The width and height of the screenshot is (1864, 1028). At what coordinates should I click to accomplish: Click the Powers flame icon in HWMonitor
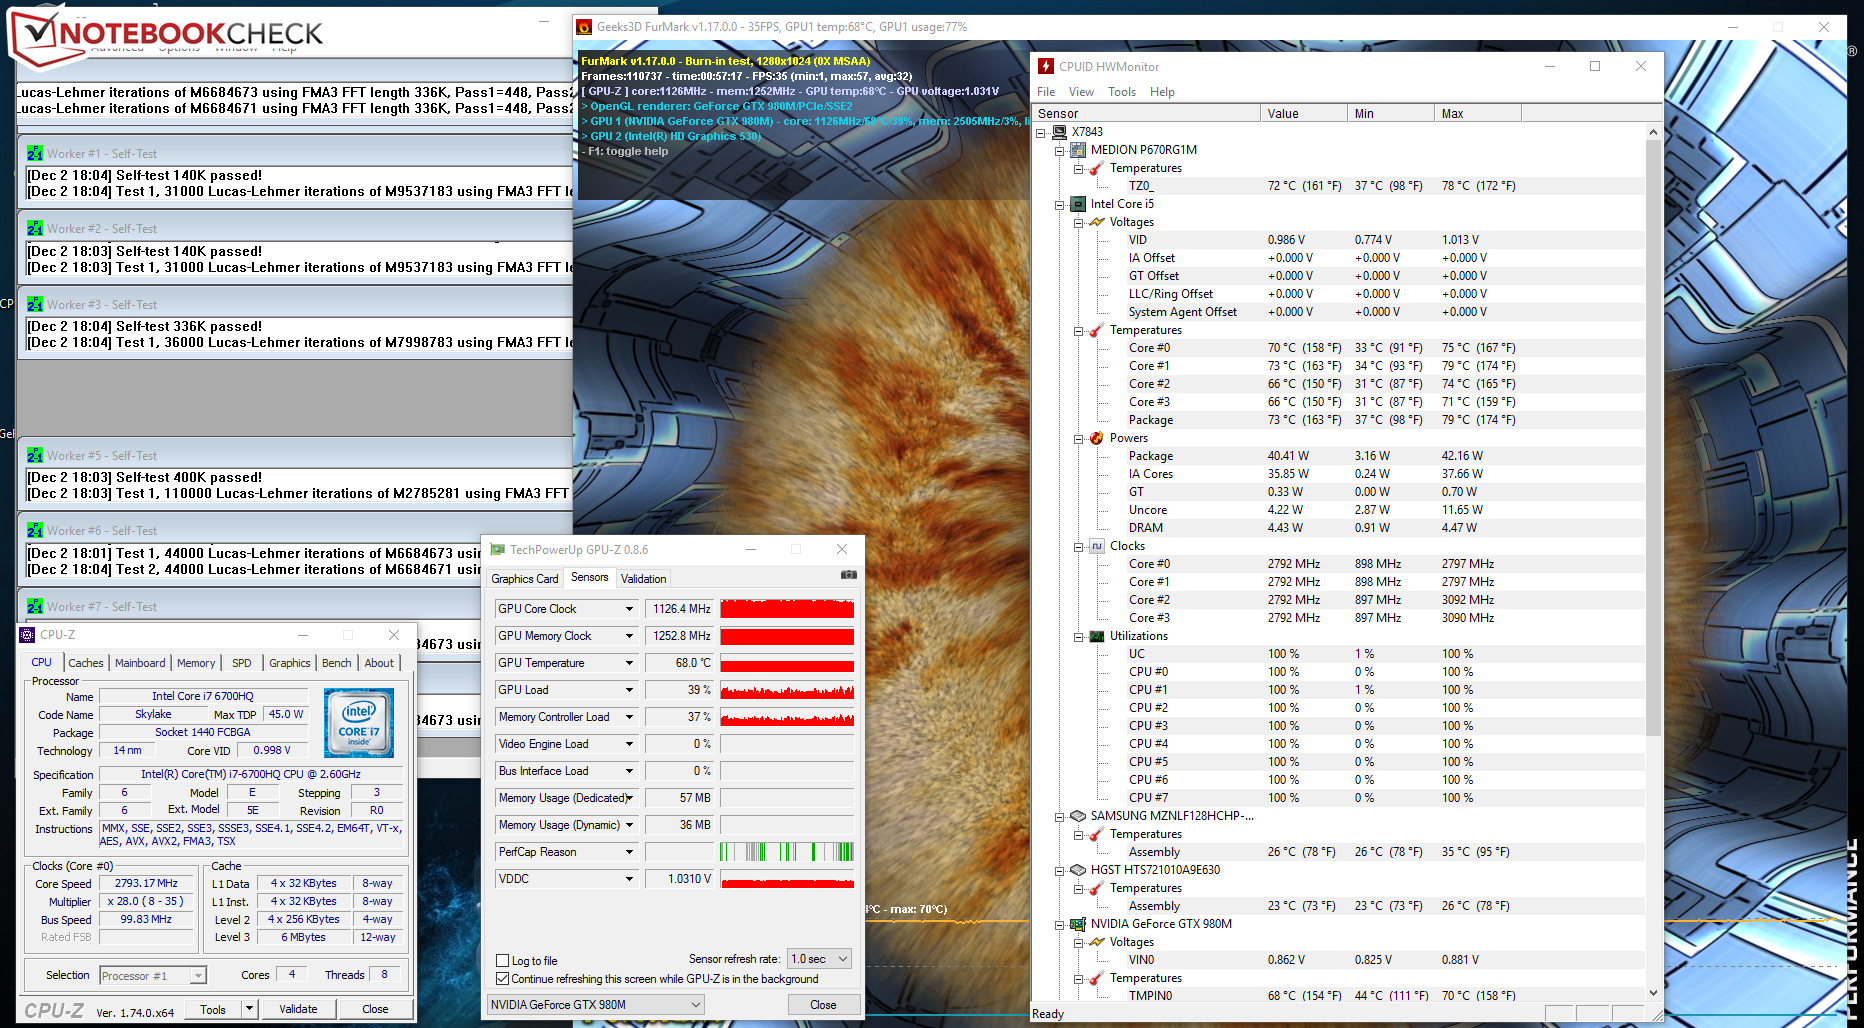pyautogui.click(x=1097, y=438)
